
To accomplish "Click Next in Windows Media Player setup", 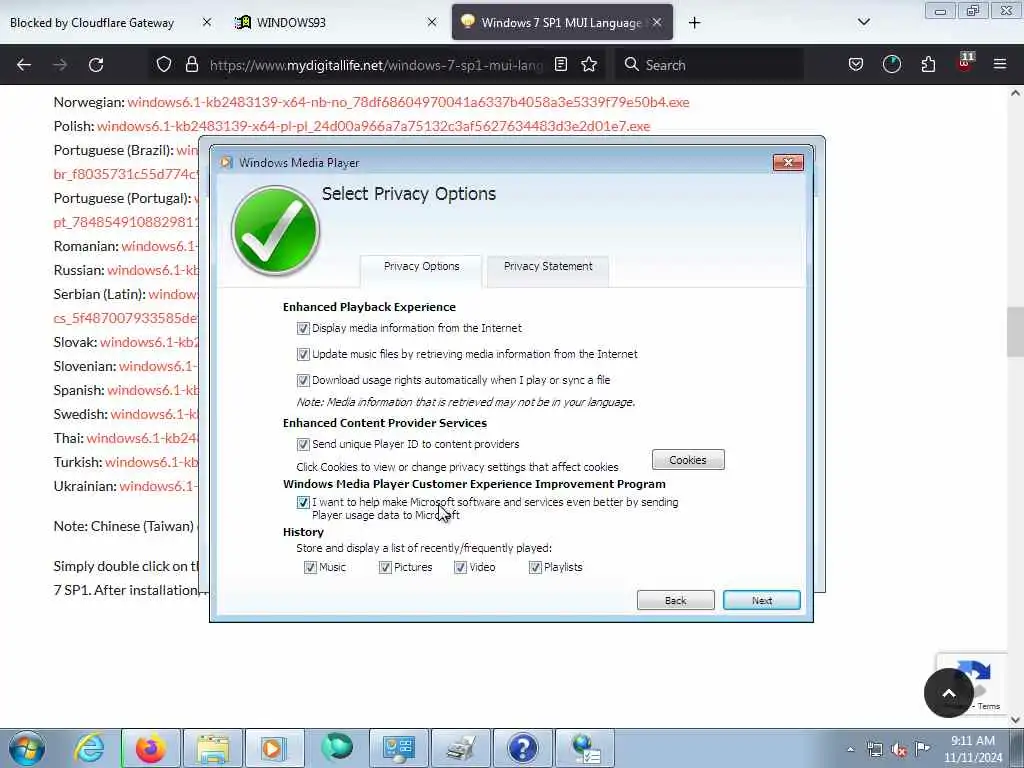I will tap(761, 600).
